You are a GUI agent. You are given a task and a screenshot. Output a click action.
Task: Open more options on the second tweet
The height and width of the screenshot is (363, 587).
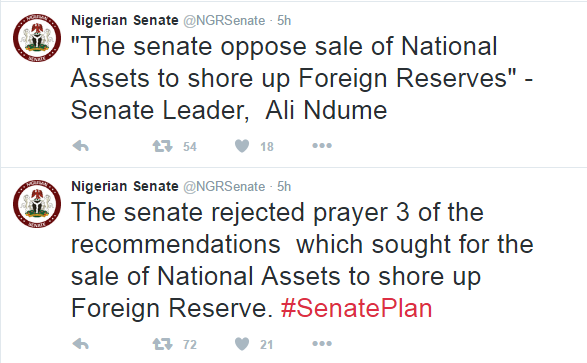coord(322,343)
